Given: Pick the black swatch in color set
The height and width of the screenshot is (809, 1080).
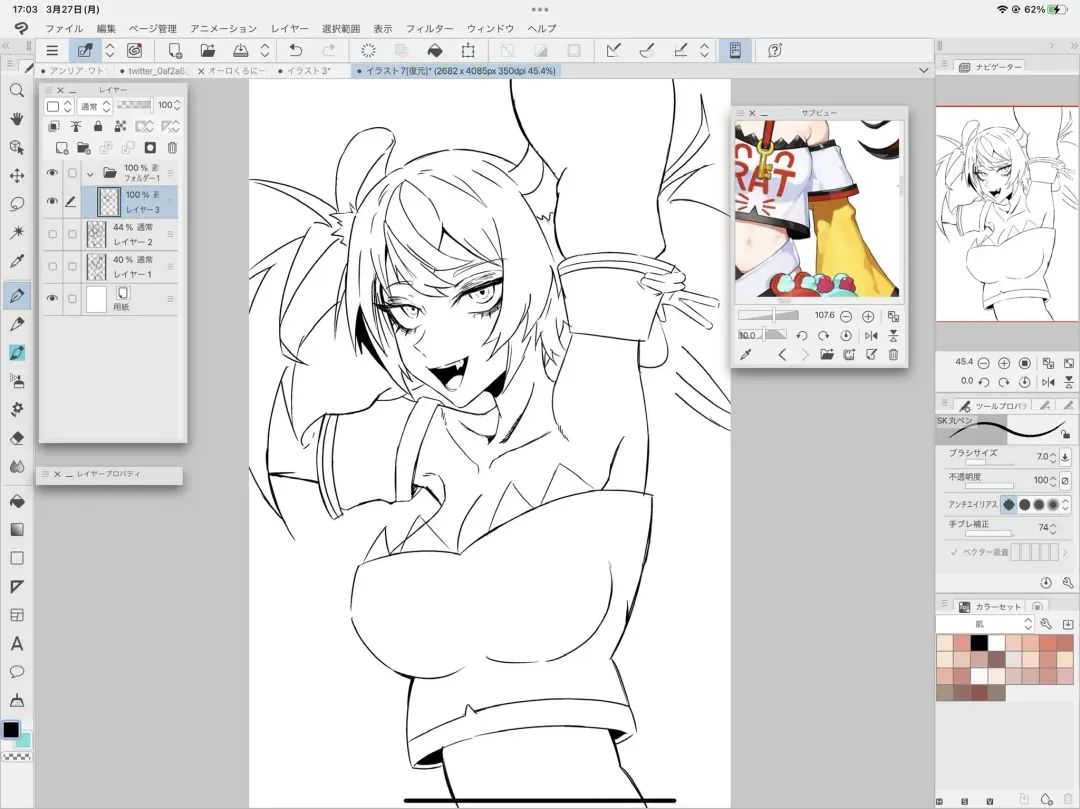Looking at the screenshot, I should 979,642.
